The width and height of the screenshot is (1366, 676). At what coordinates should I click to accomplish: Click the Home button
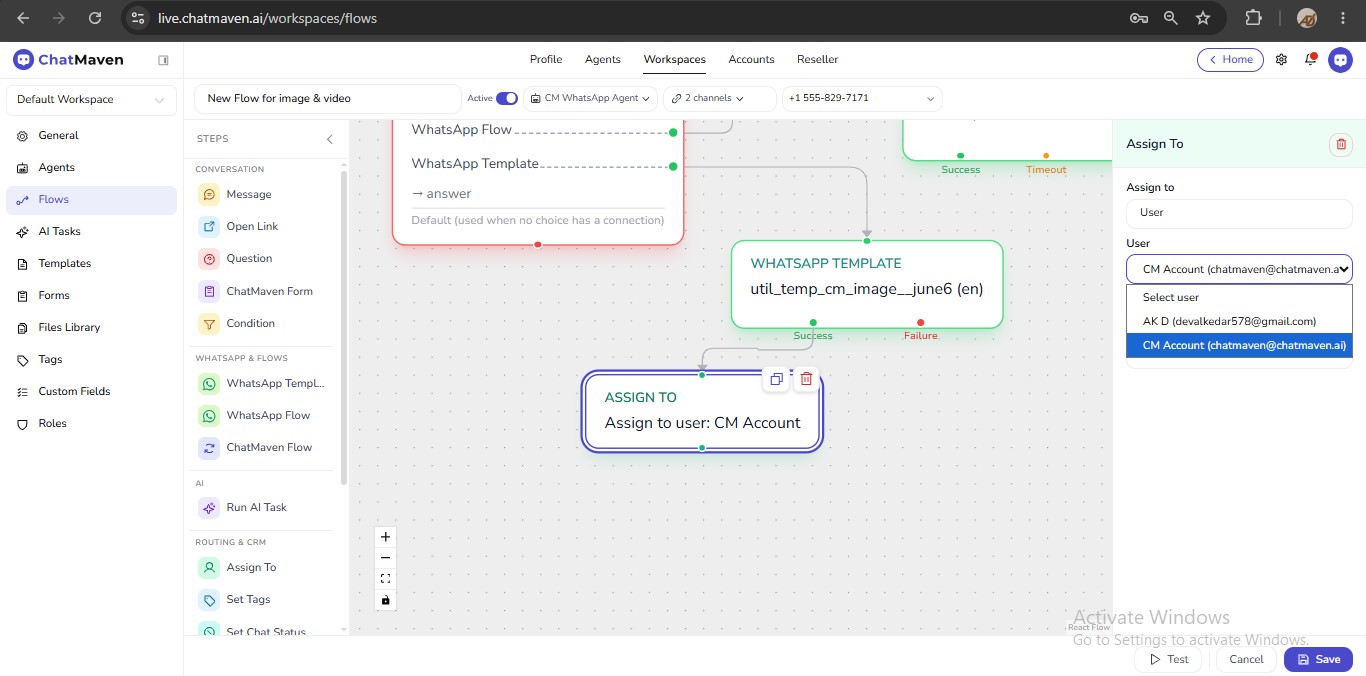click(1230, 60)
